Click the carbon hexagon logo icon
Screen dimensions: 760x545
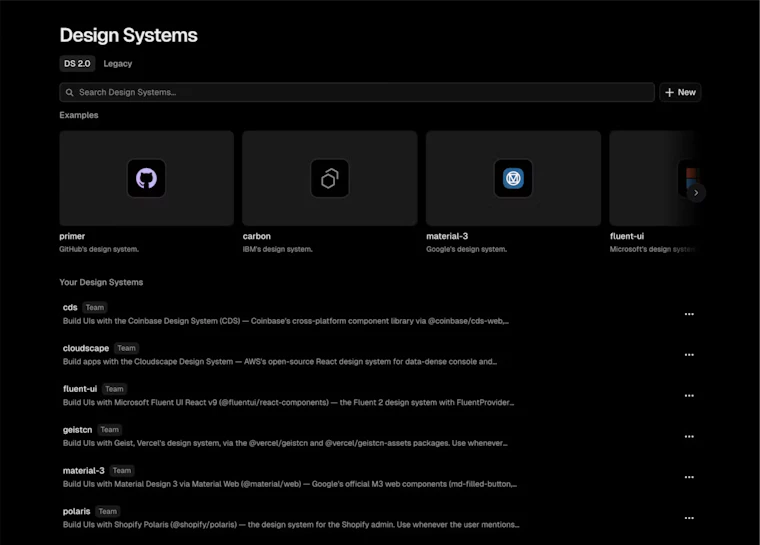330,178
